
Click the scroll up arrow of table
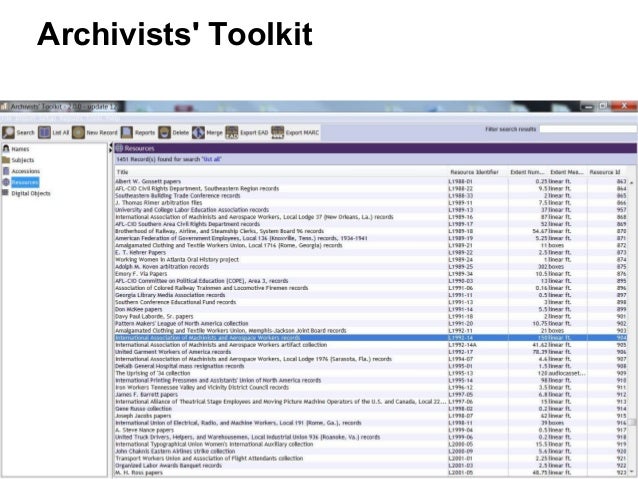pos(632,182)
